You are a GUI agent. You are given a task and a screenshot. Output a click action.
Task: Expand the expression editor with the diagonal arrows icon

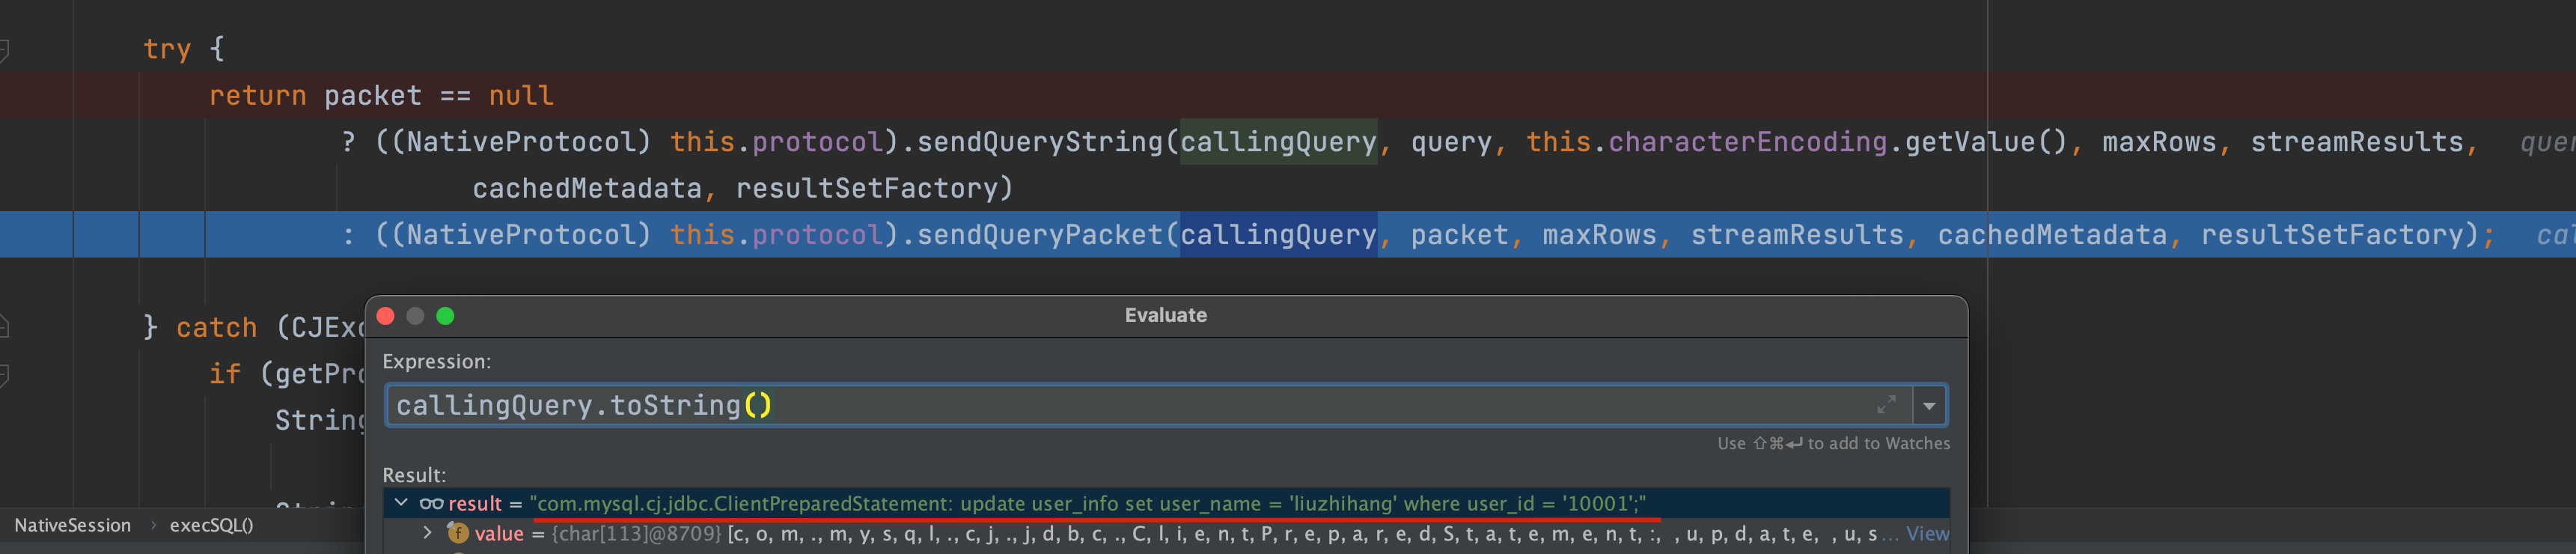pyautogui.click(x=1886, y=405)
